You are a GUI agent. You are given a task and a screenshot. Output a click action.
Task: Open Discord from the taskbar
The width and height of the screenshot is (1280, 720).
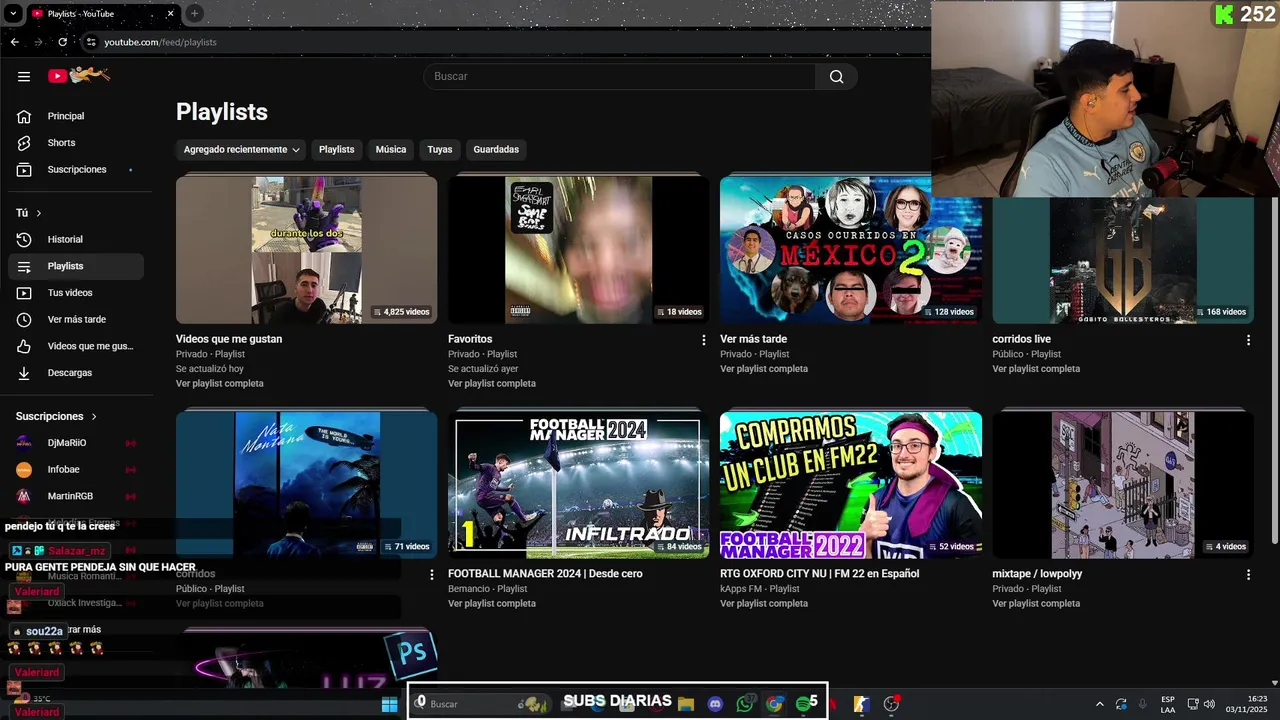coord(715,704)
